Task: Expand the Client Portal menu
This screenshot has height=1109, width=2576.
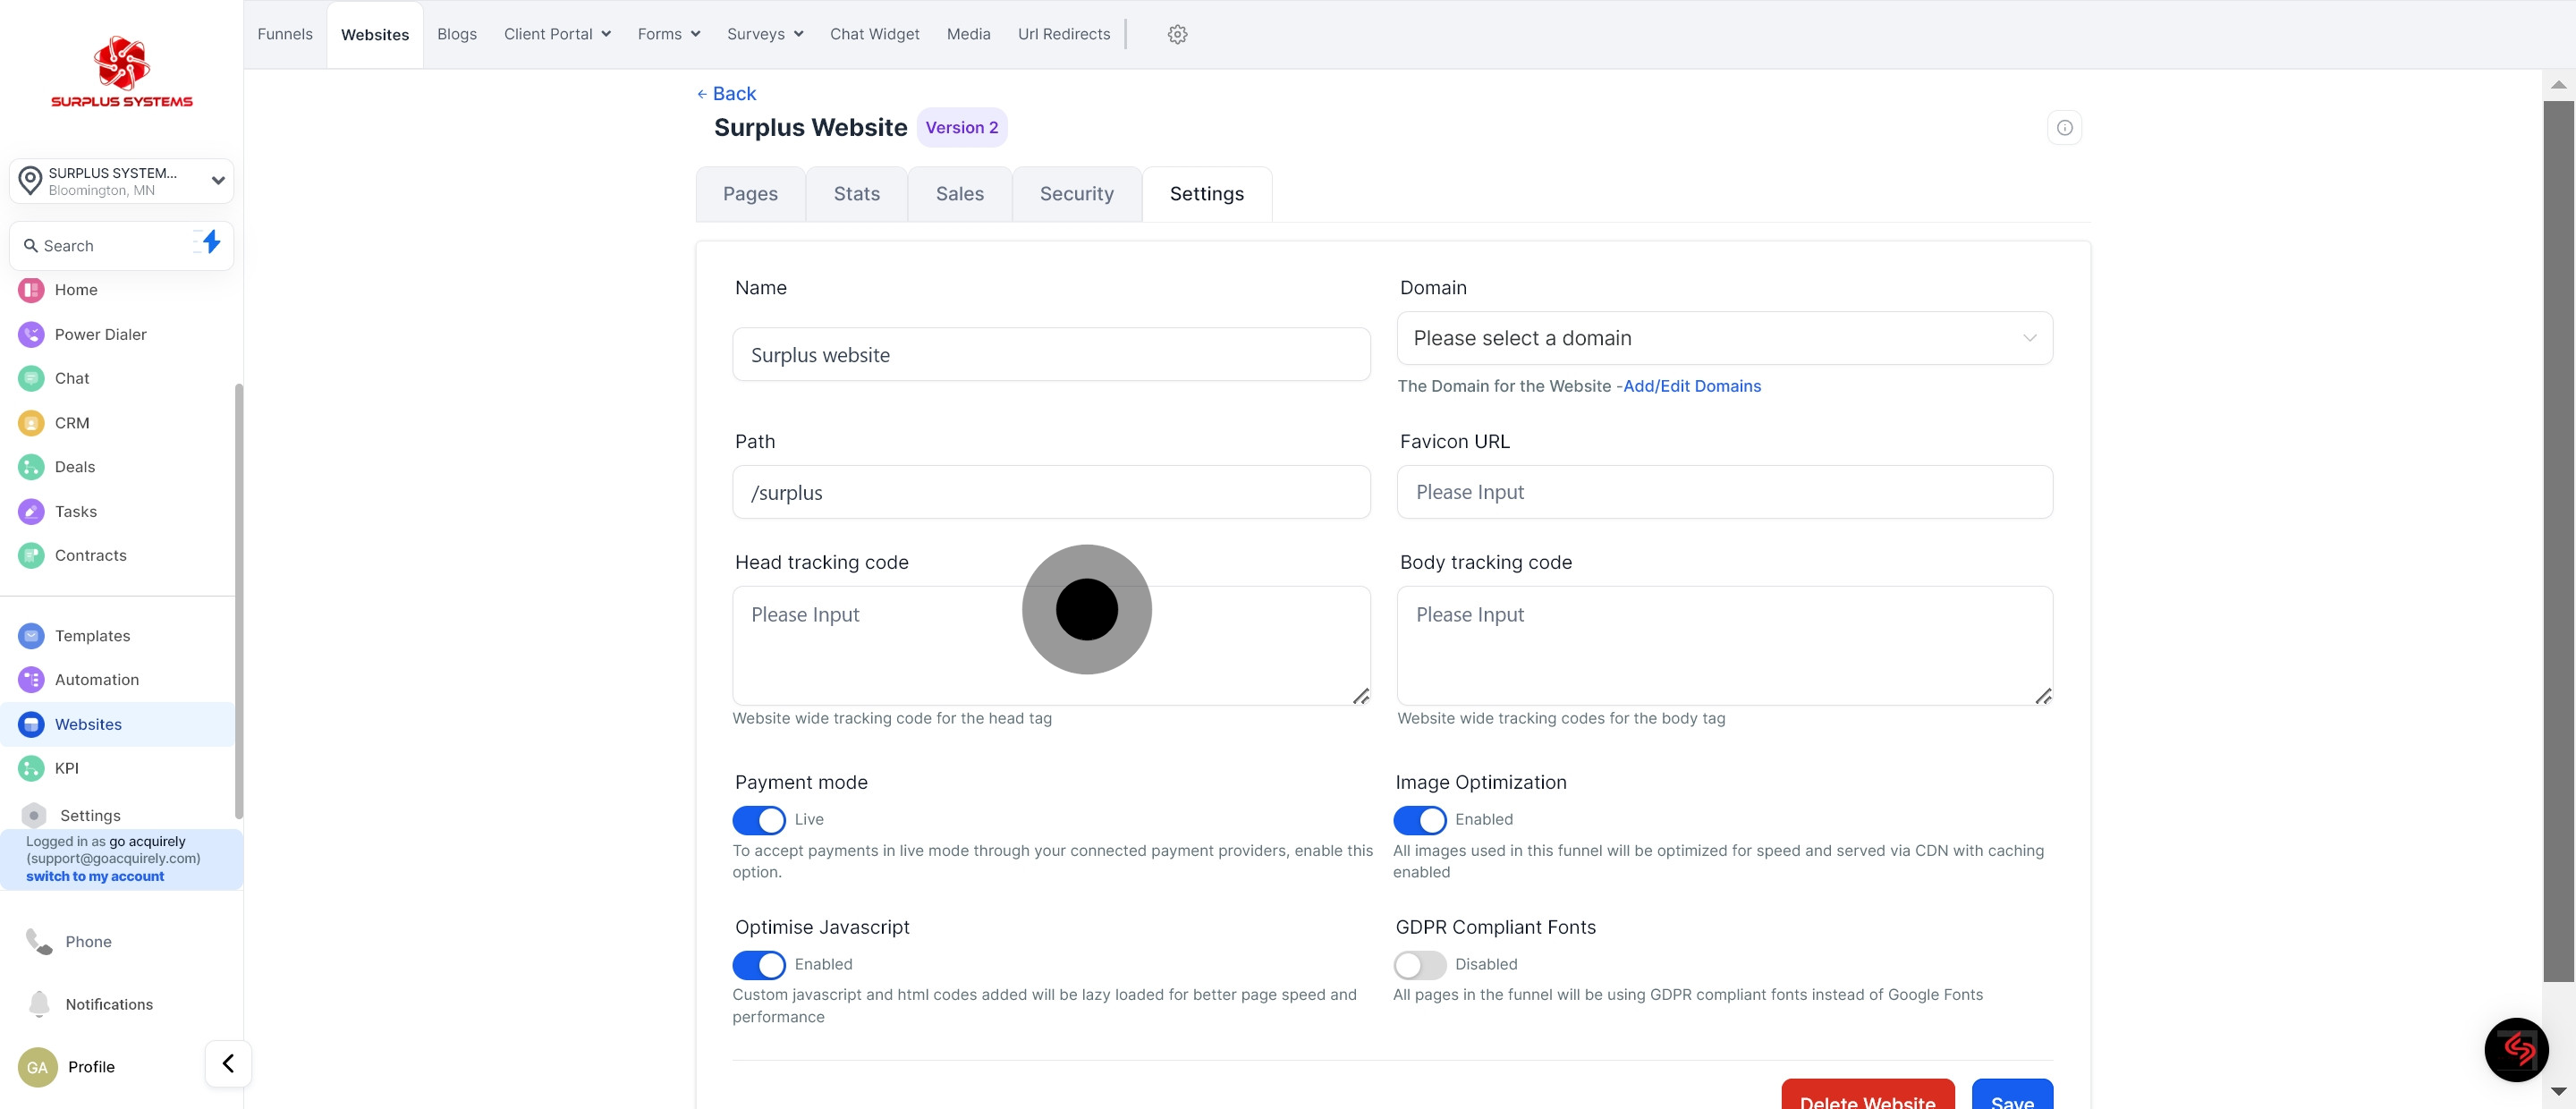Action: [x=557, y=34]
